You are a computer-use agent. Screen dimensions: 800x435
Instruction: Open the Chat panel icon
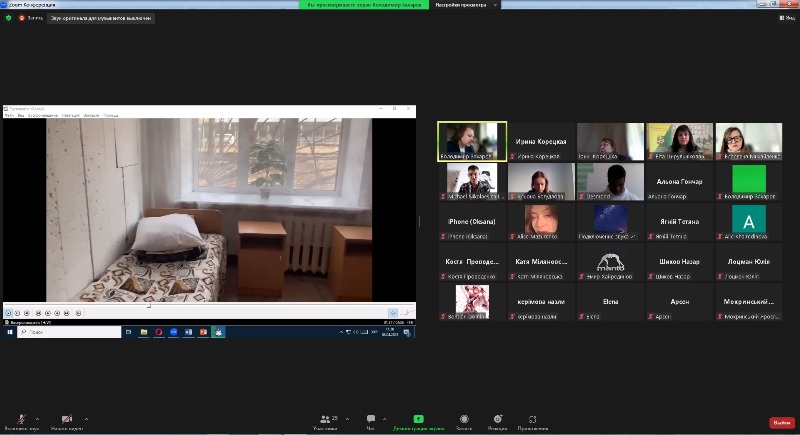point(371,419)
